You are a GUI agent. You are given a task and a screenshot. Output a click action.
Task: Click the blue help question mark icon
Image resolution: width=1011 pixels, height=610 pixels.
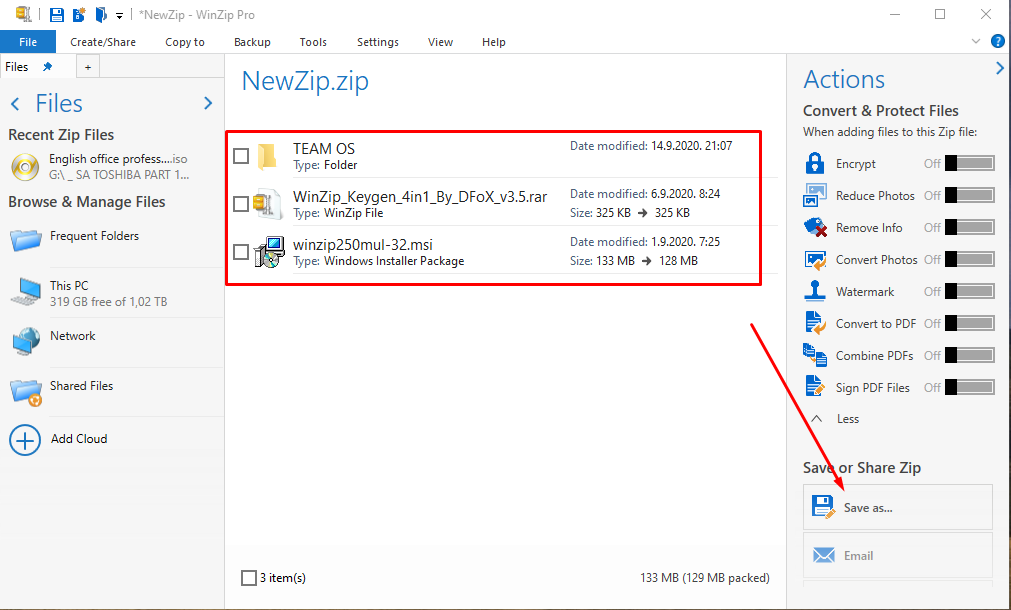coord(997,41)
